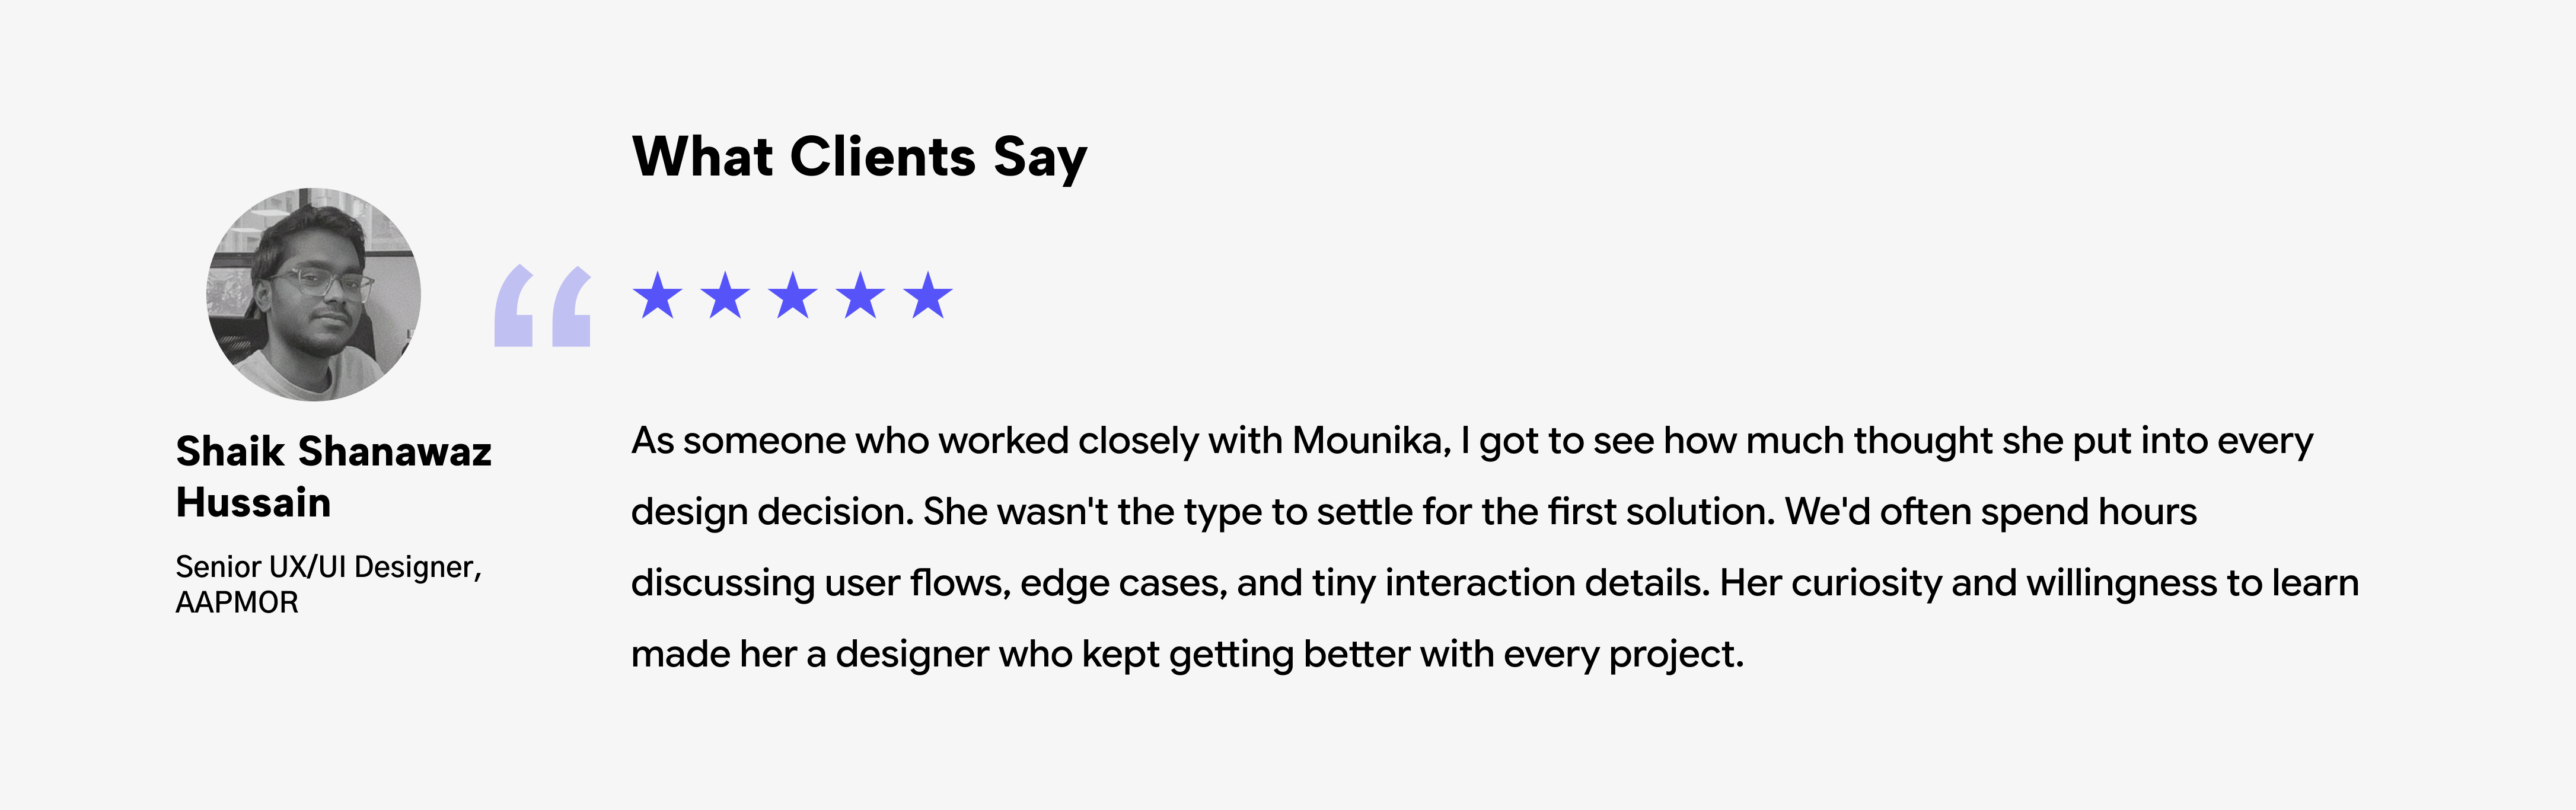The width and height of the screenshot is (2576, 810).
Task: Click the 'What Clients Say' heading
Action: [859, 157]
